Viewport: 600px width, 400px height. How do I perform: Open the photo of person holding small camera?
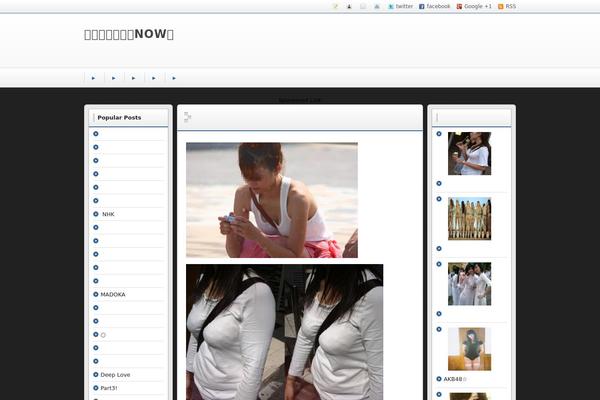272,200
